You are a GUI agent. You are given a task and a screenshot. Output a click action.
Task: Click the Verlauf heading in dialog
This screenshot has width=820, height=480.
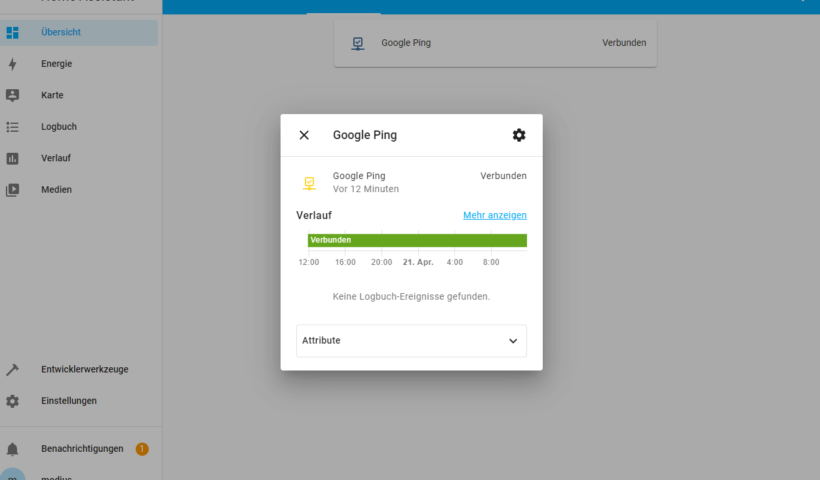[314, 215]
